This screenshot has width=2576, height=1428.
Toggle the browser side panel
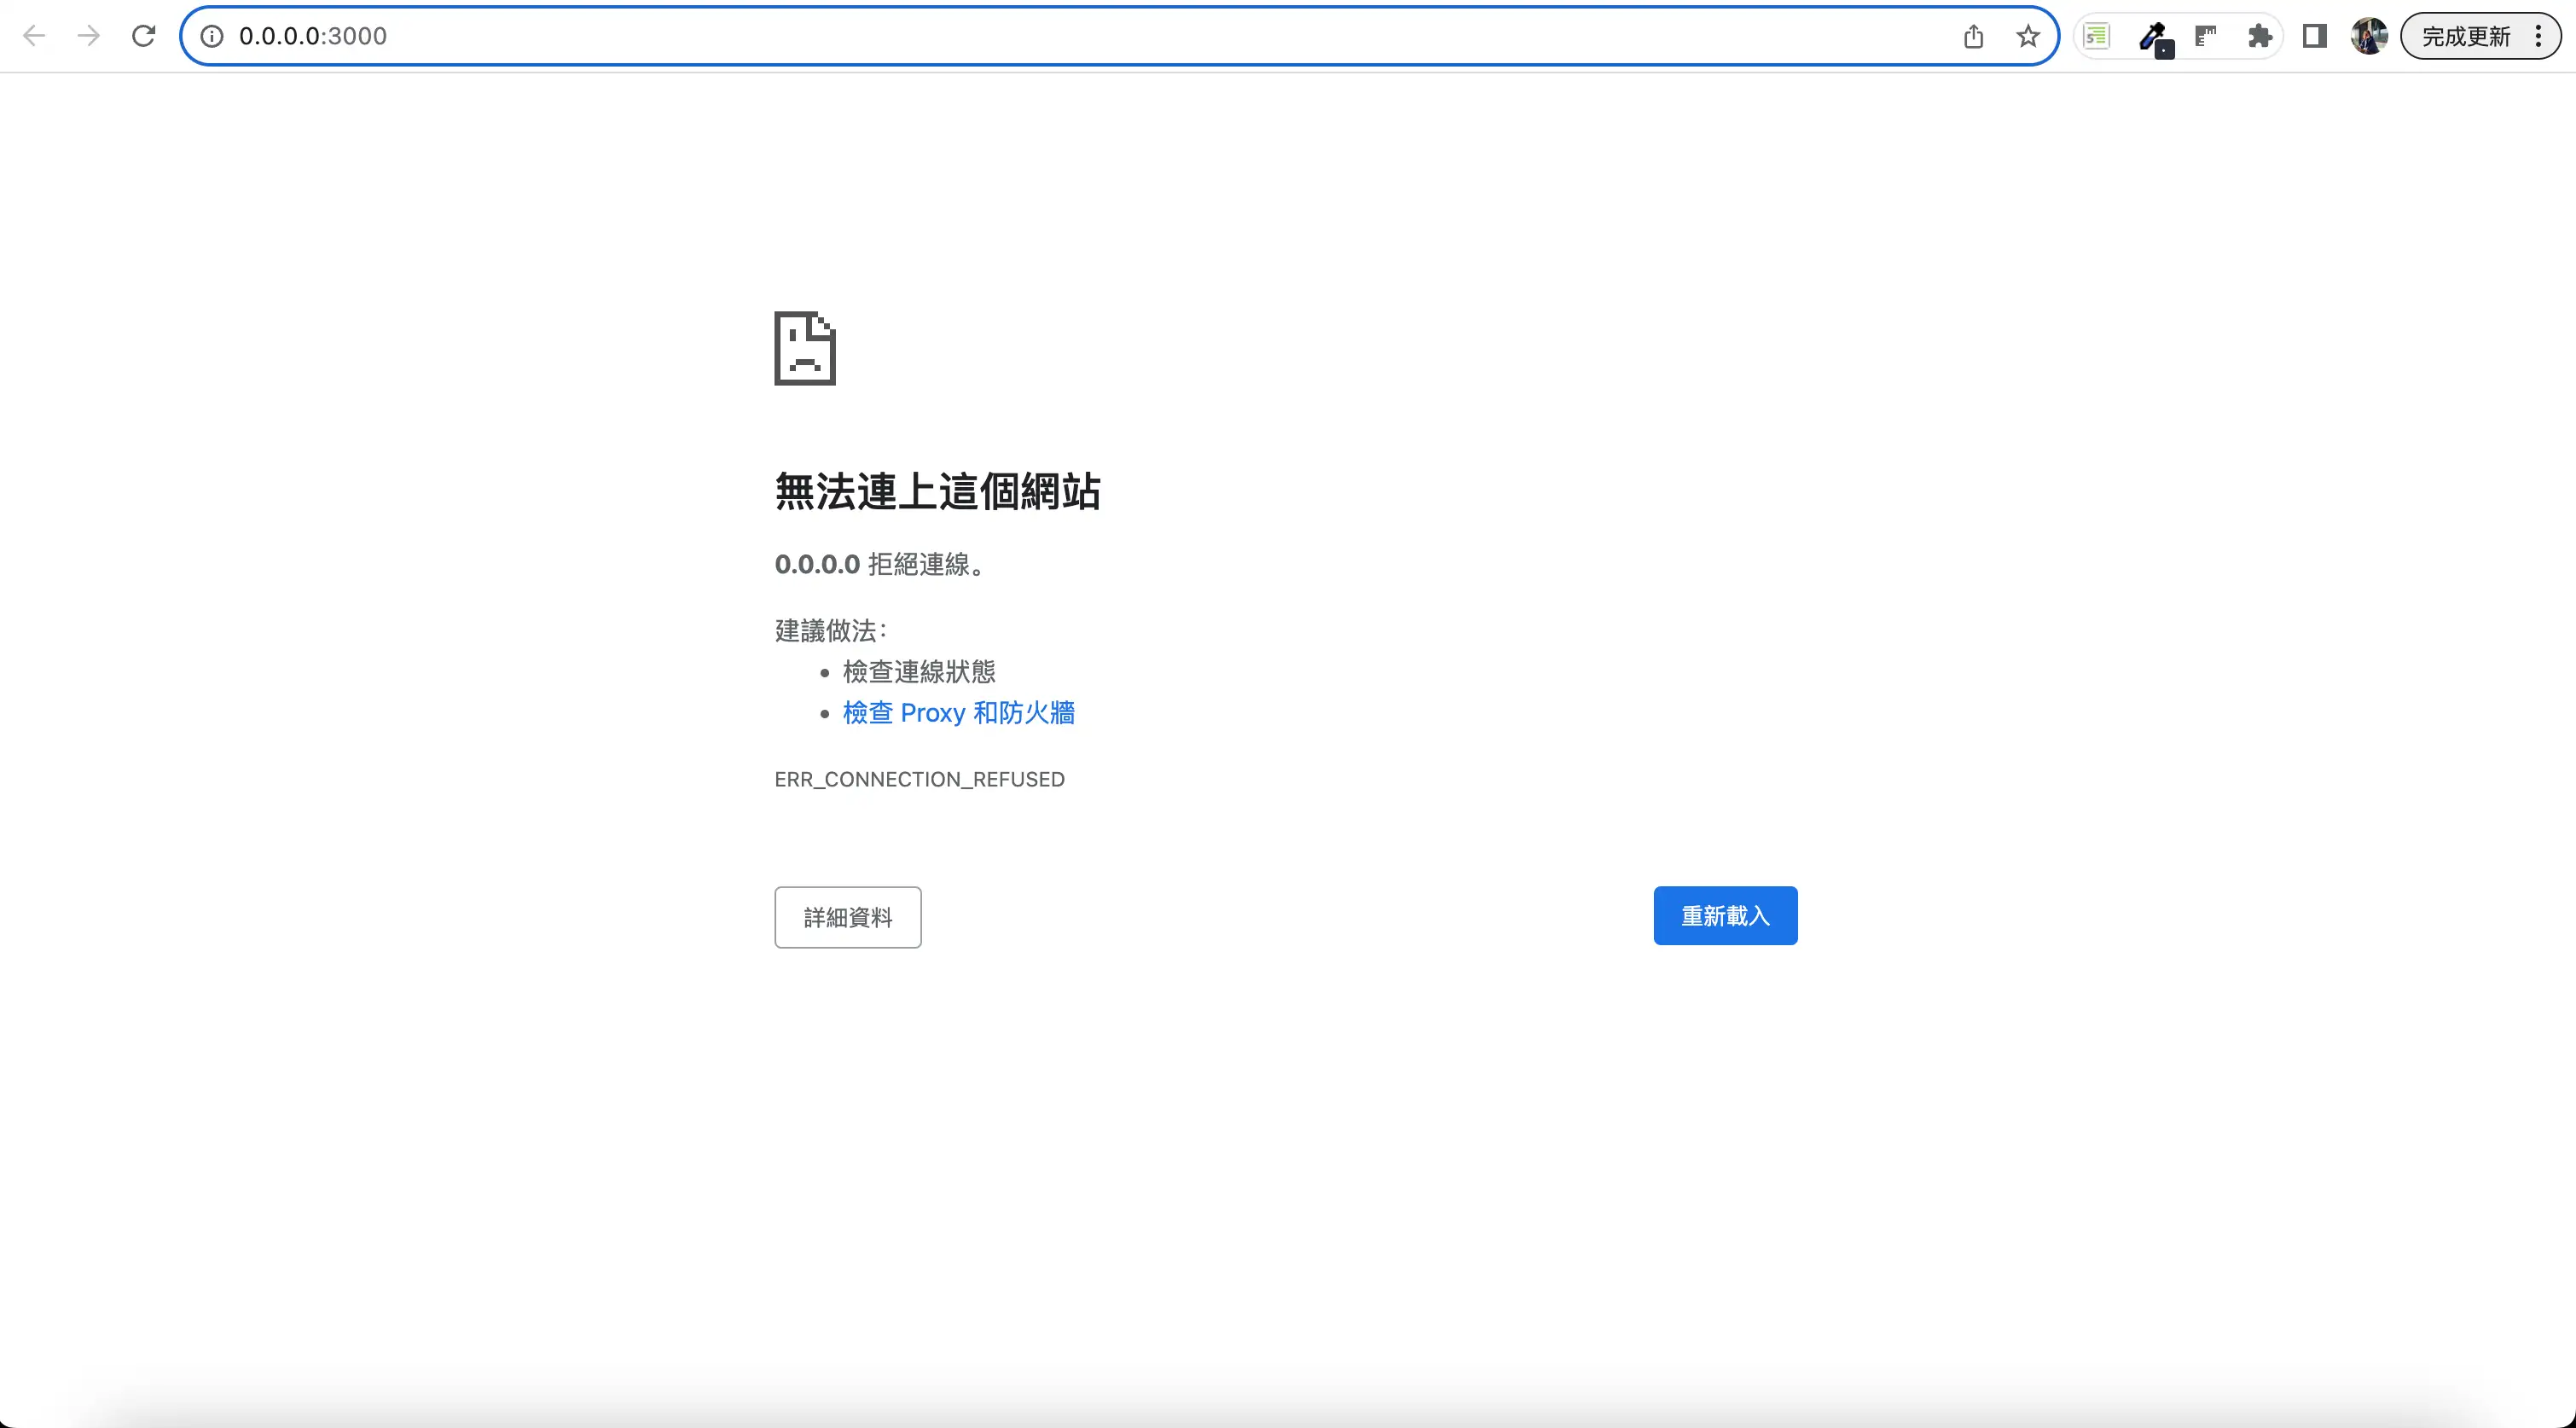[x=2314, y=37]
